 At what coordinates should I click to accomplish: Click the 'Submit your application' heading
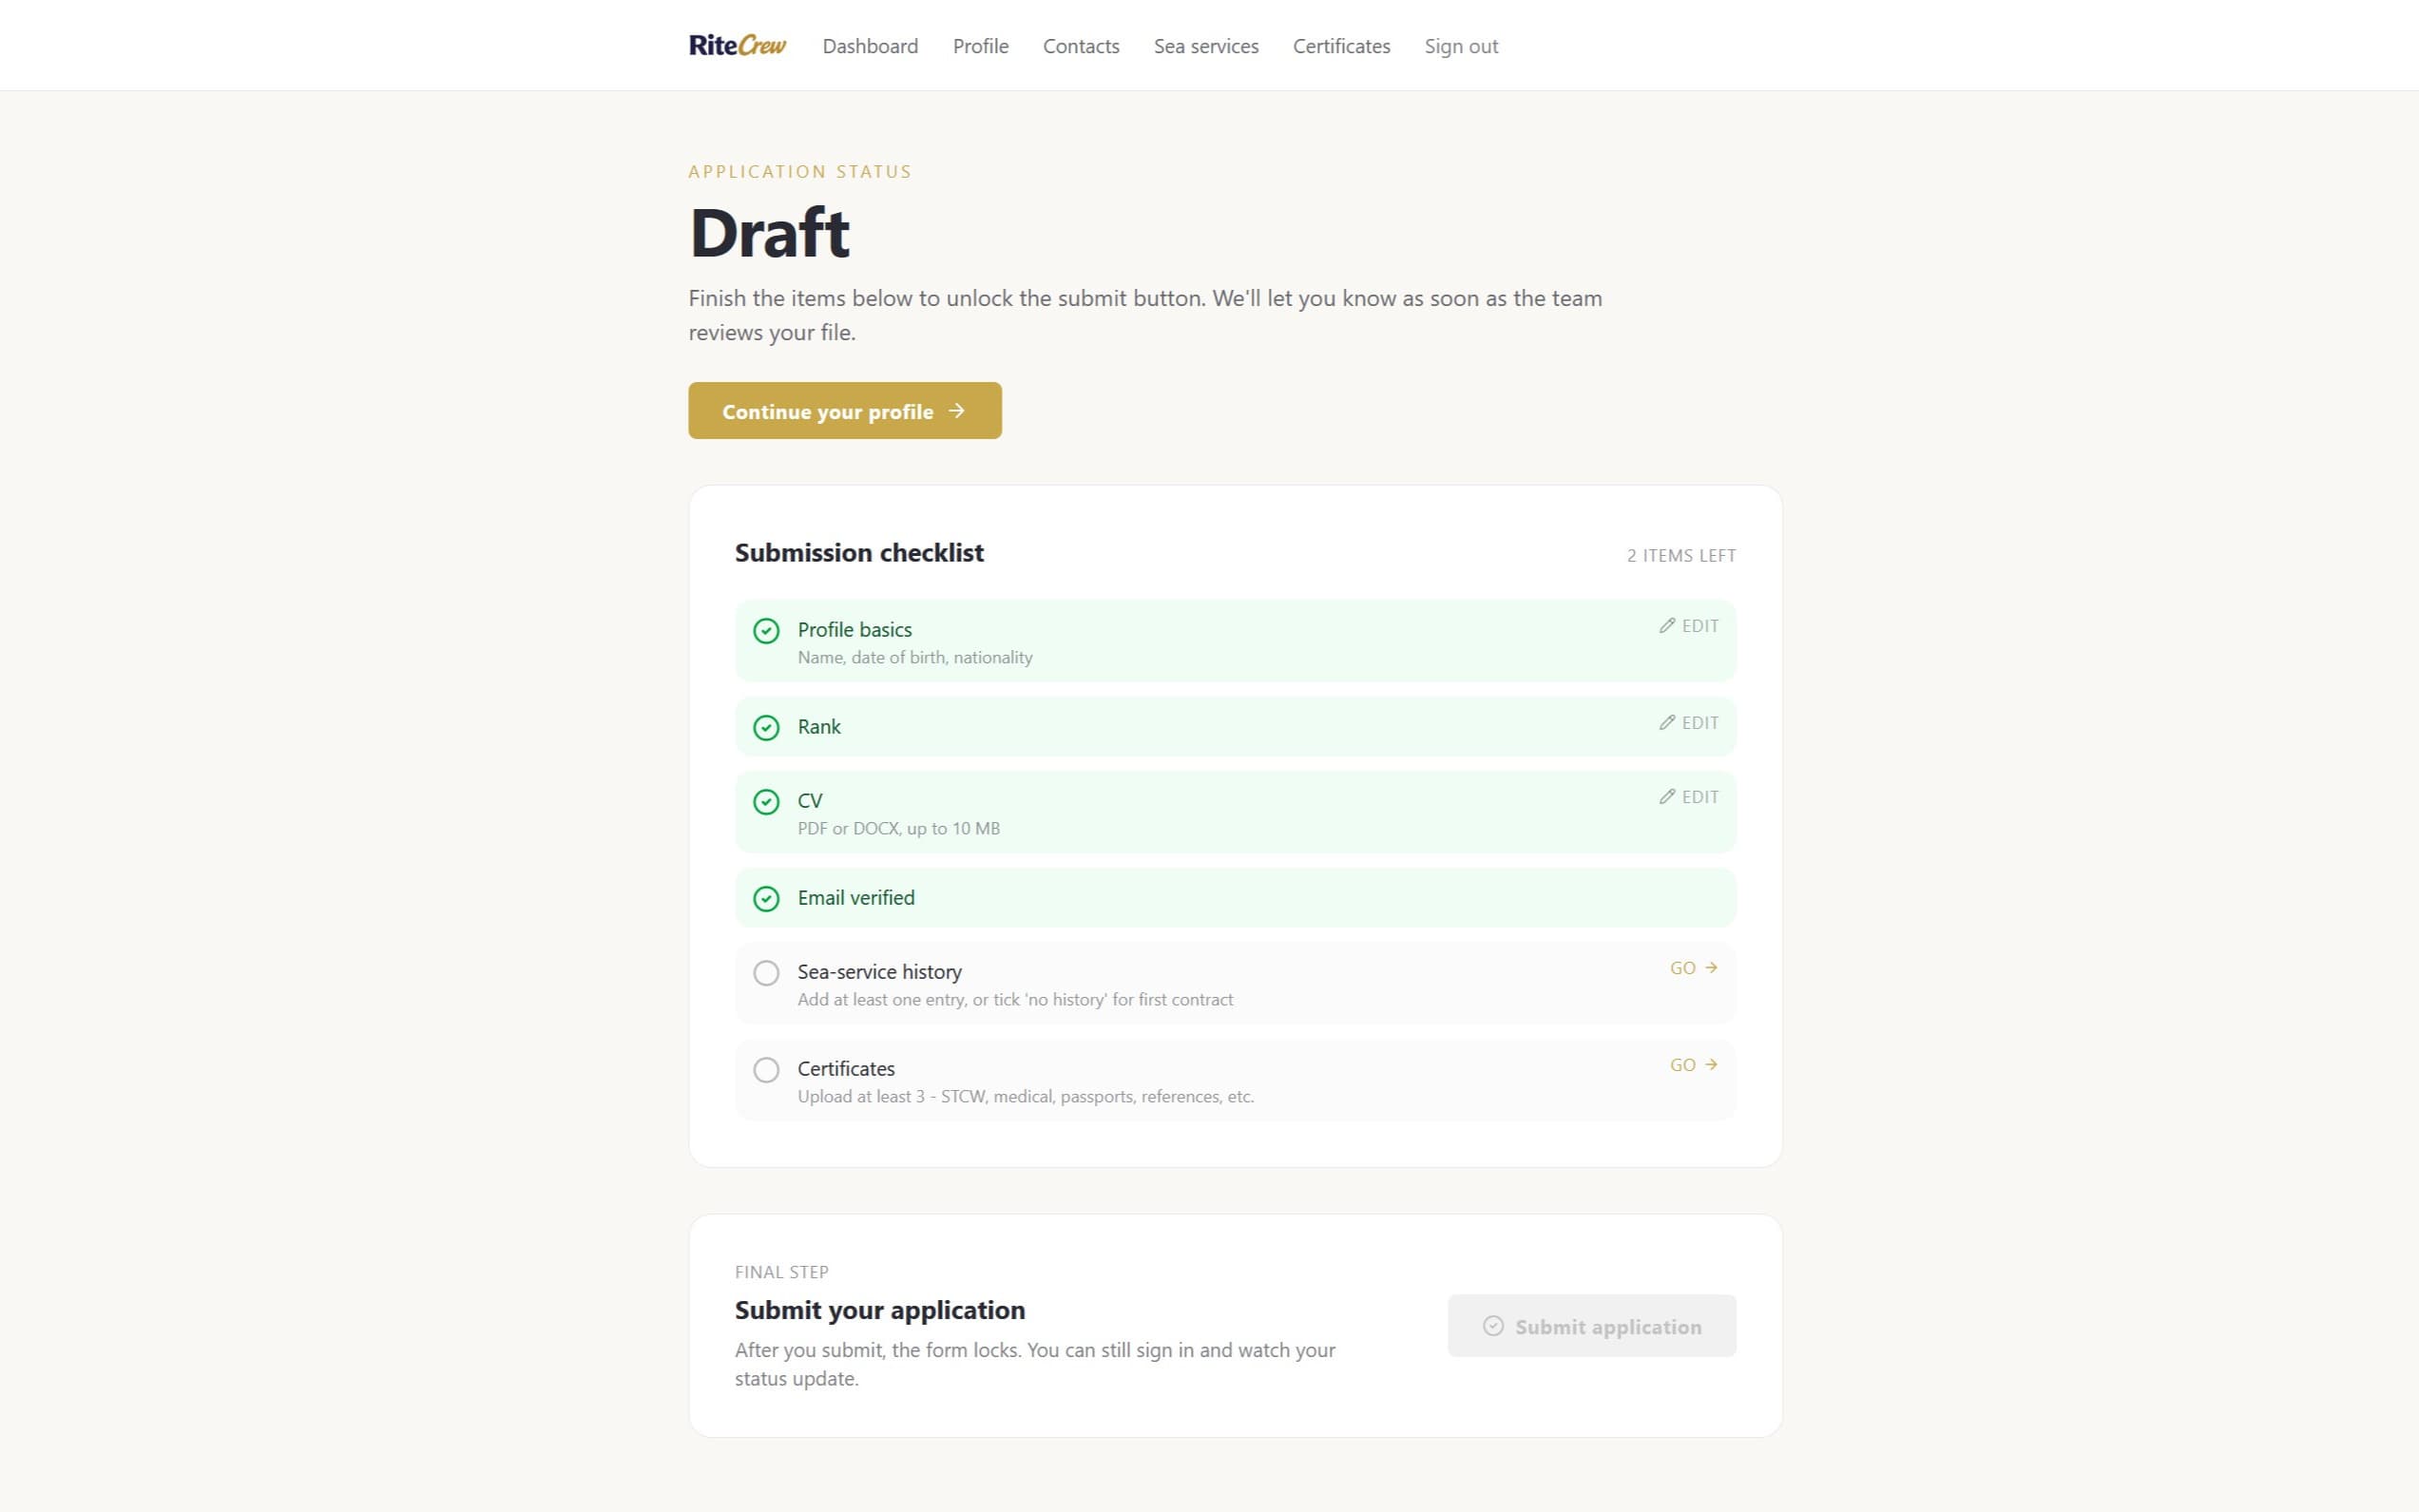coord(879,1310)
